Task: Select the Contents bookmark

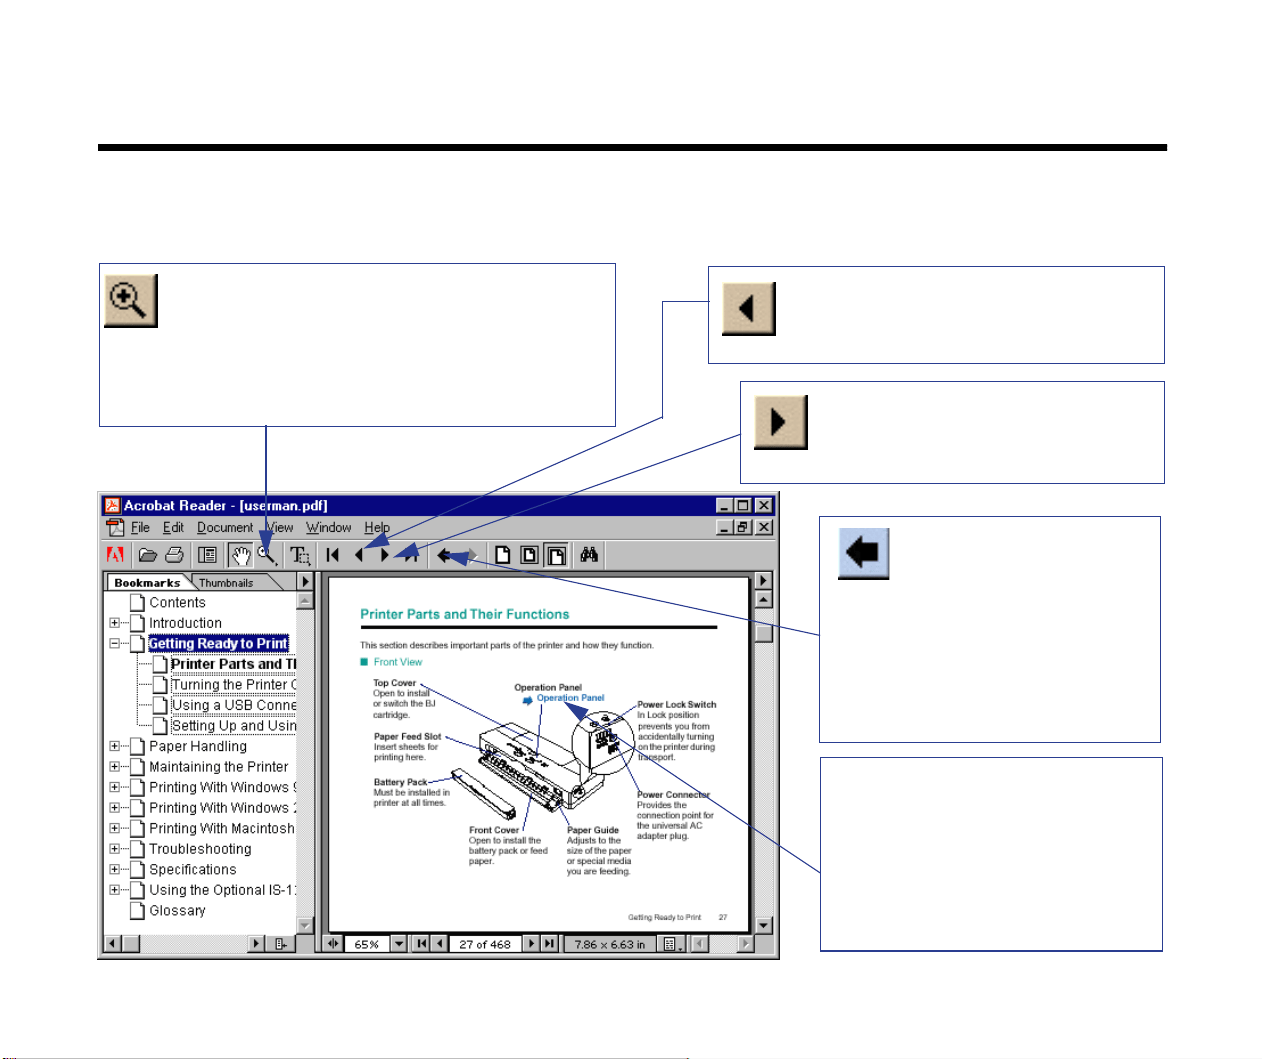Action: point(178,603)
